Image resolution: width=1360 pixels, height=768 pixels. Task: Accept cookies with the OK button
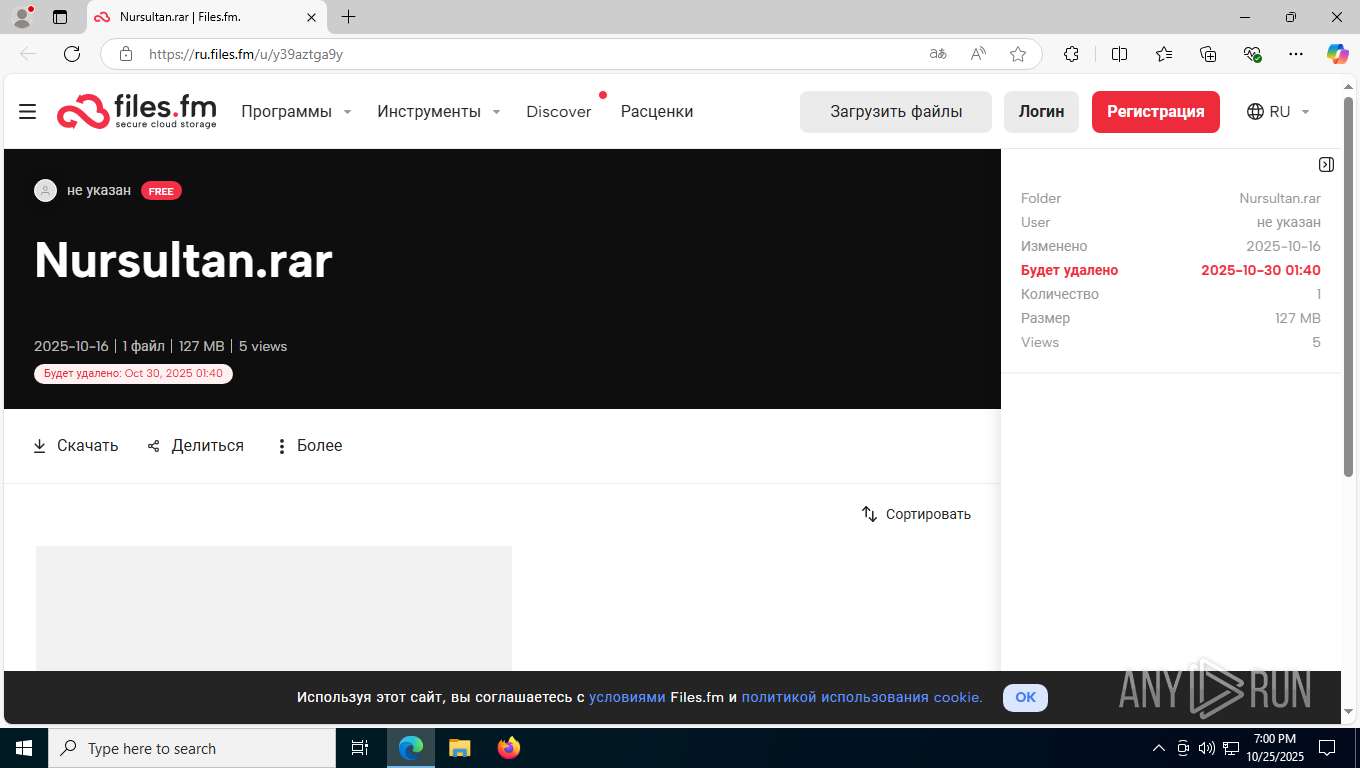click(1025, 697)
